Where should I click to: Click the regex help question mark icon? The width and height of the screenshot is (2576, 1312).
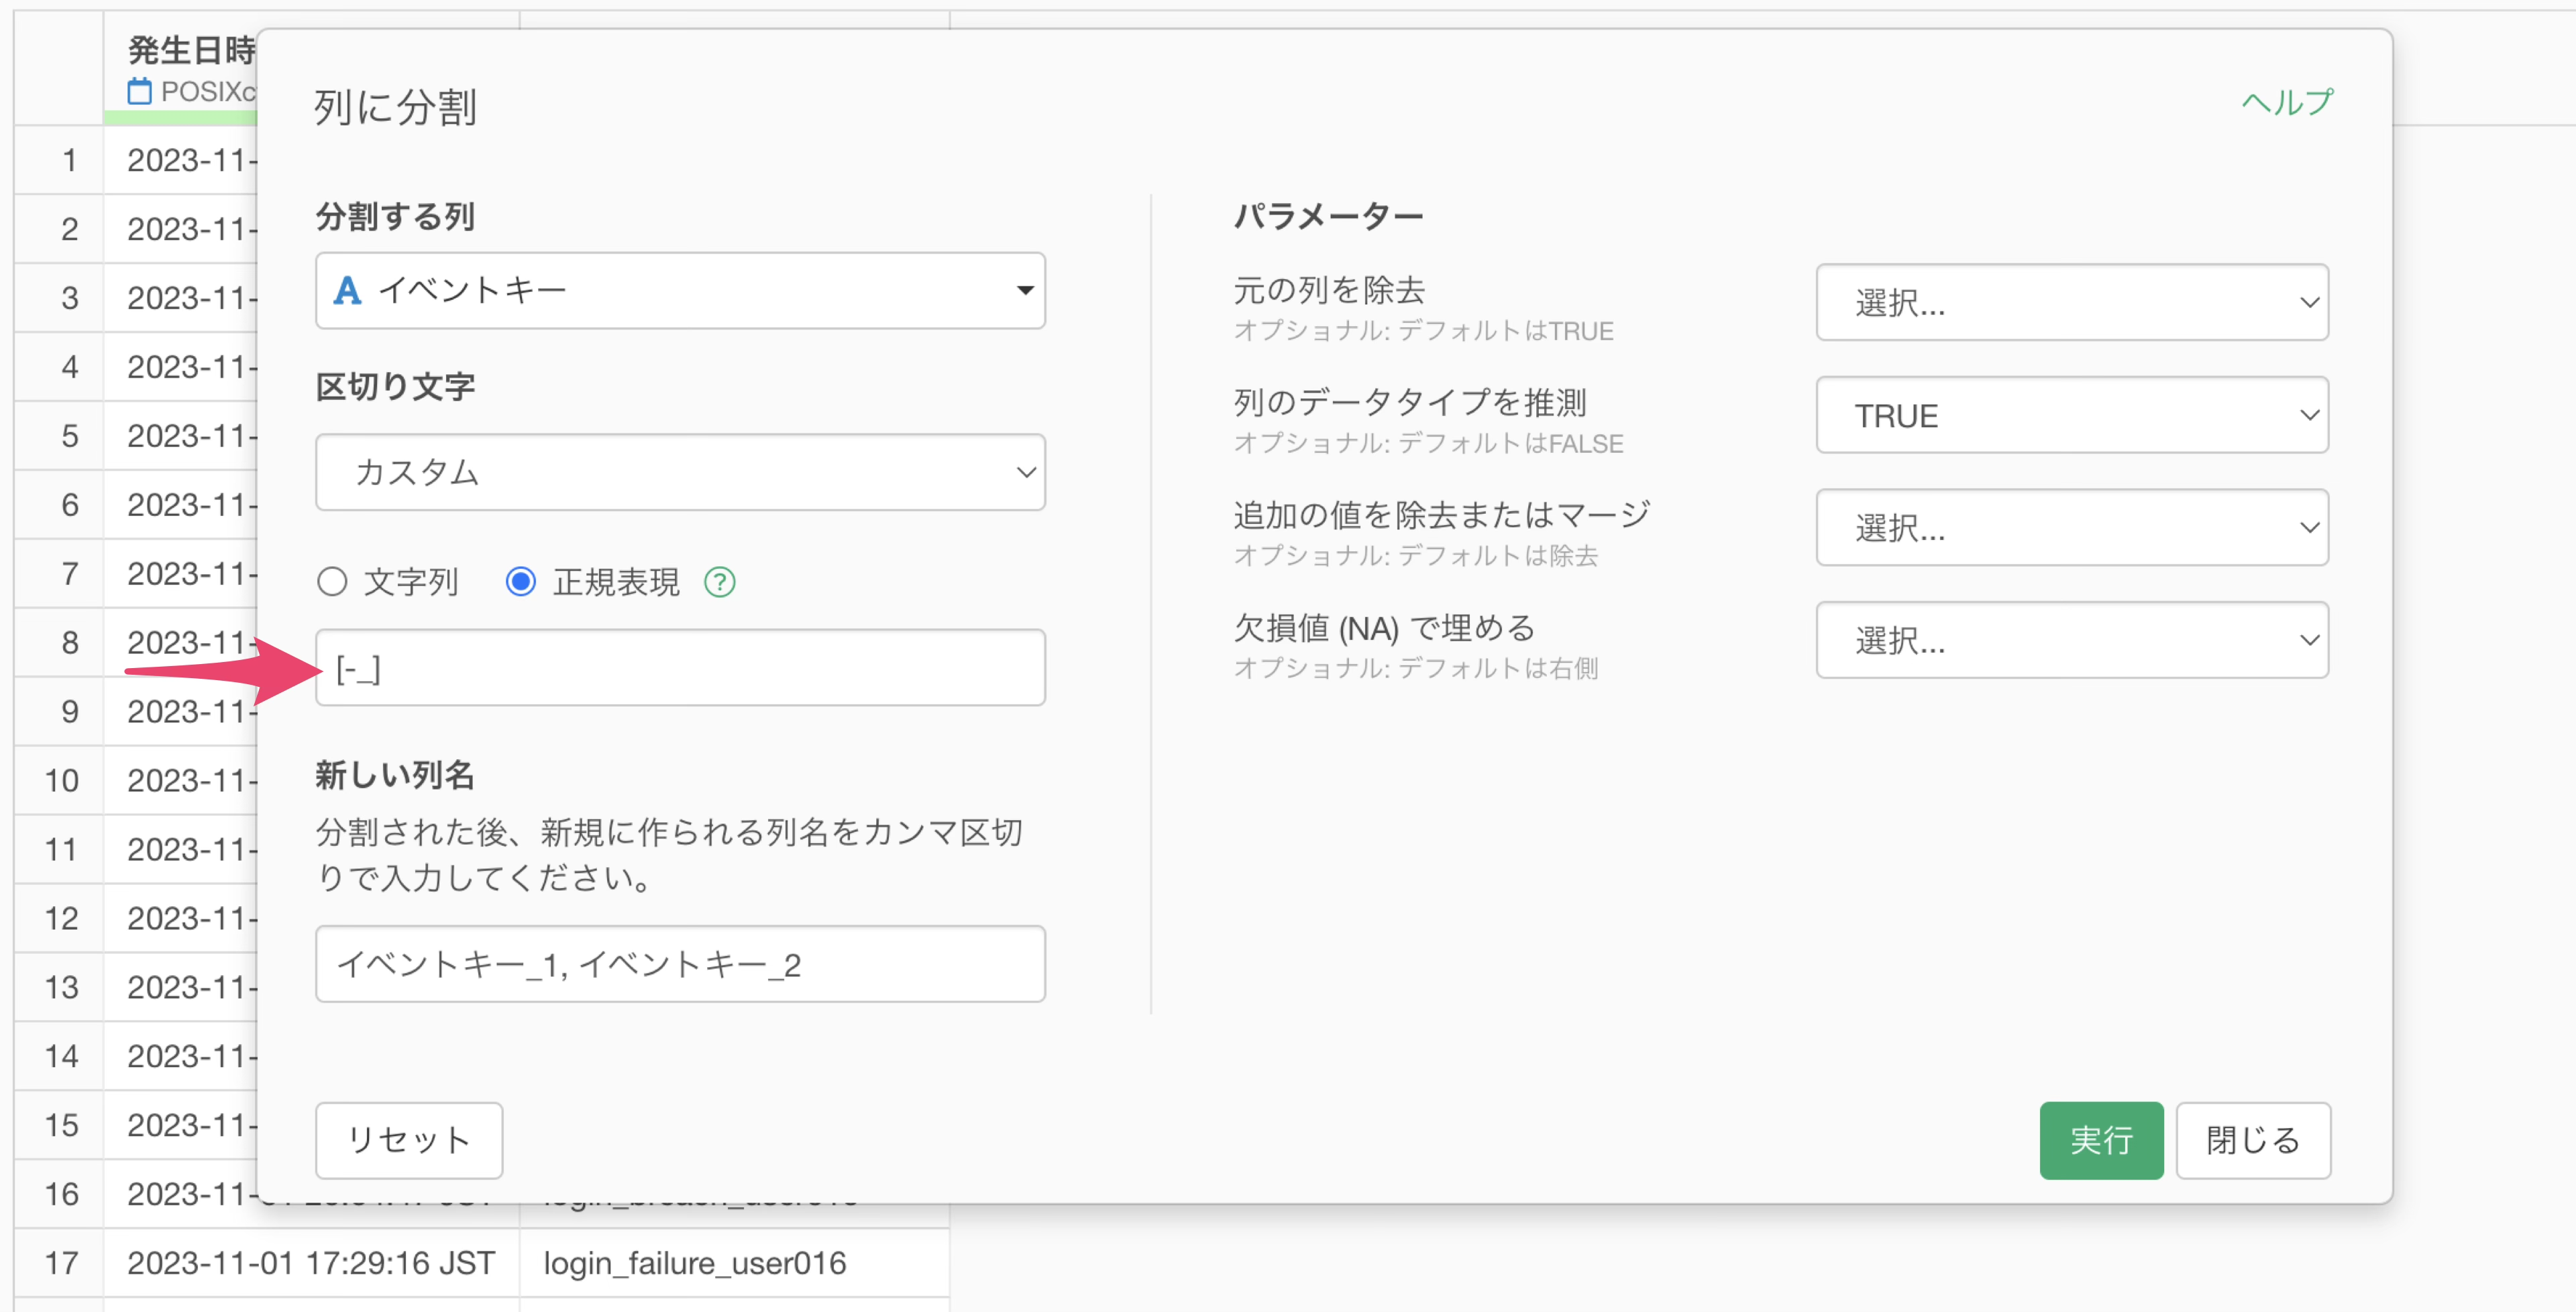coord(719,582)
